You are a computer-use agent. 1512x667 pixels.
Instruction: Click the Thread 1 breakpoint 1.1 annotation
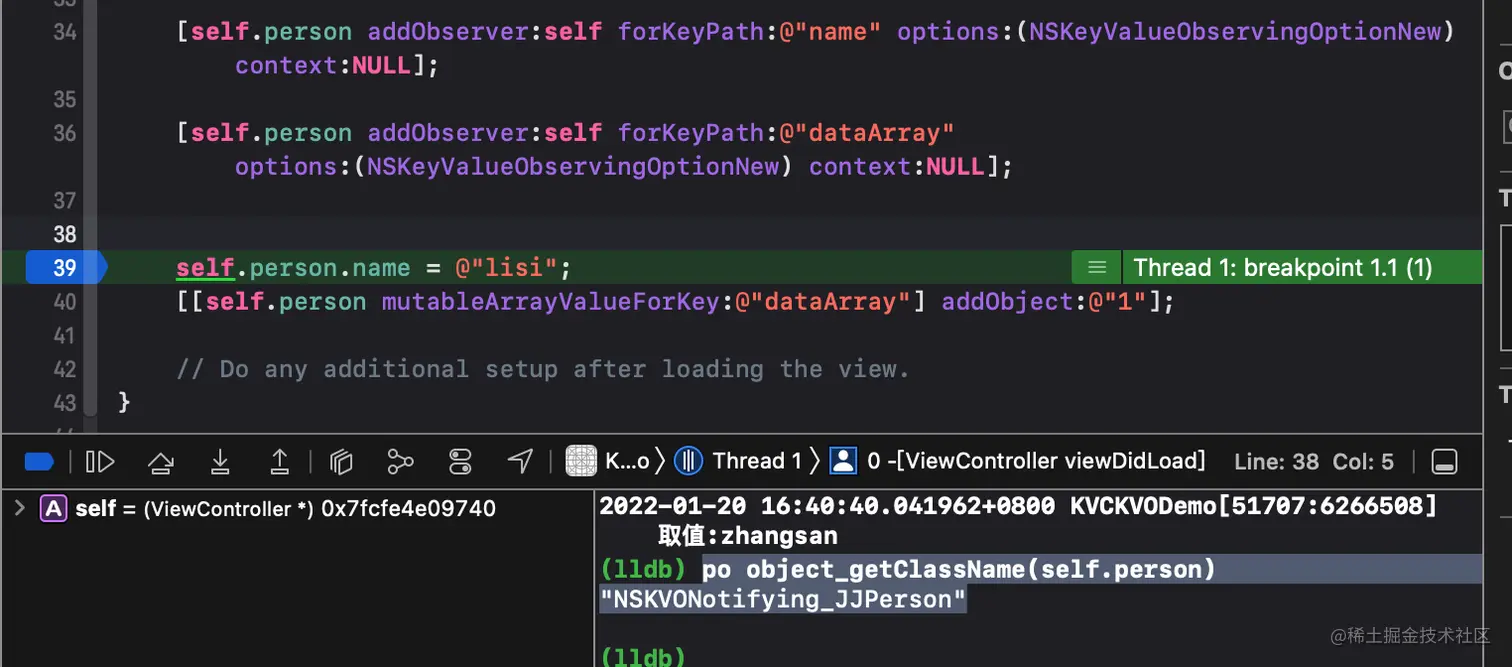[x=1283, y=268]
